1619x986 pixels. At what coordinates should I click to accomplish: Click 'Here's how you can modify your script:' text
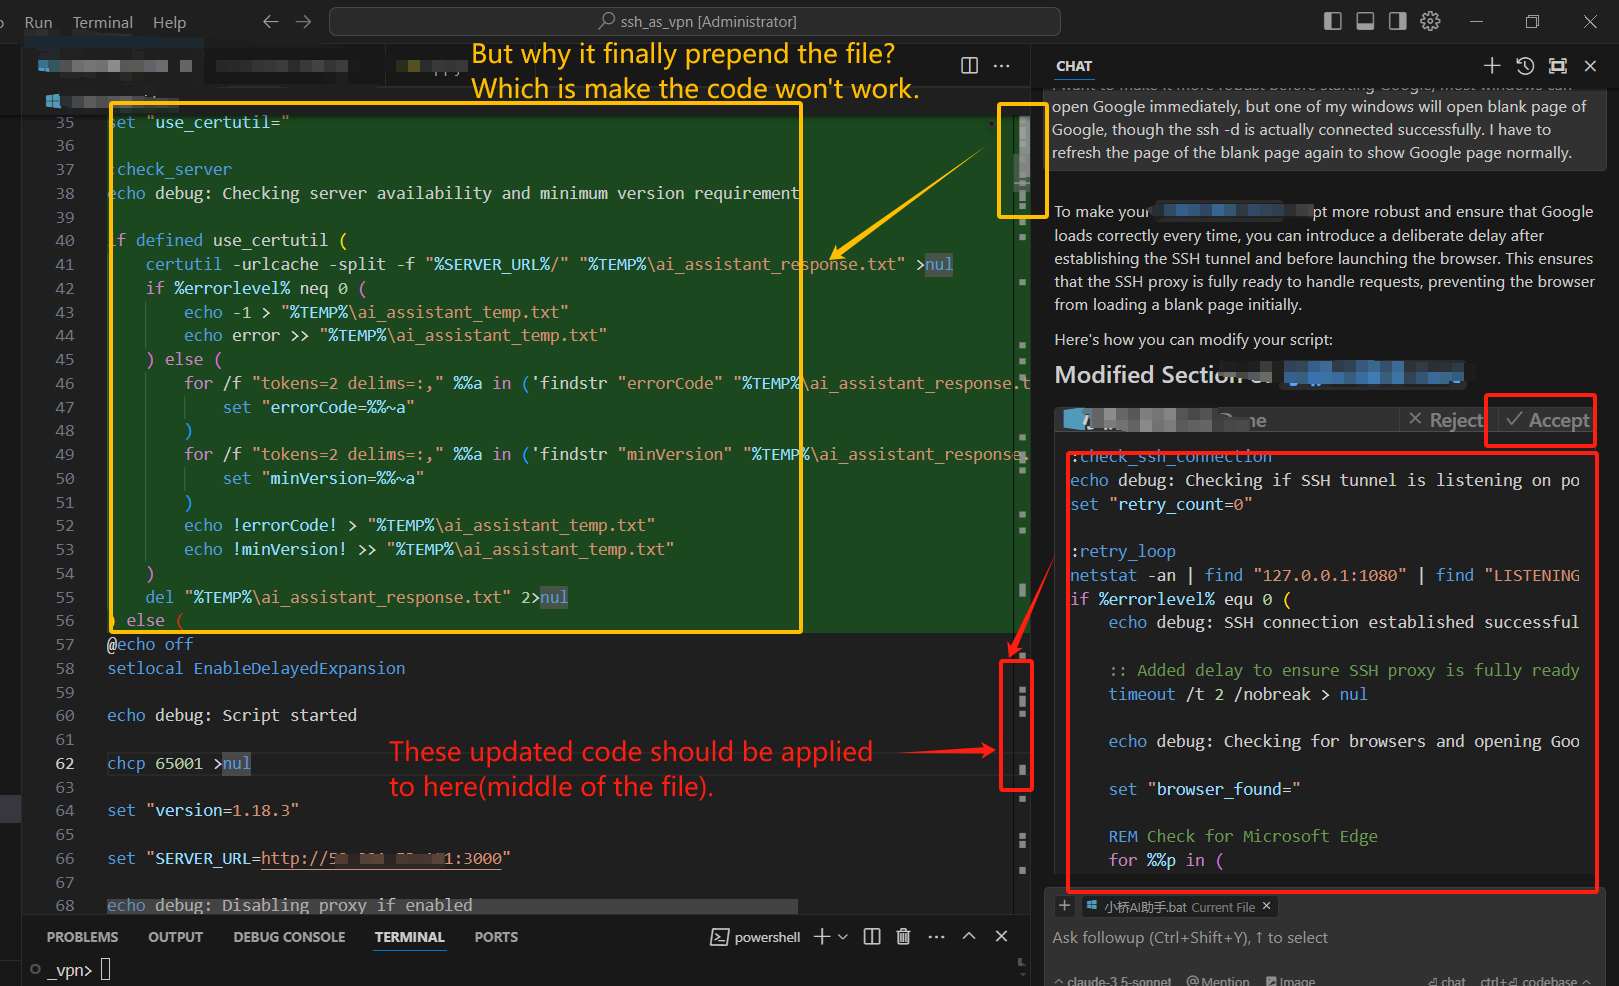point(1193,339)
